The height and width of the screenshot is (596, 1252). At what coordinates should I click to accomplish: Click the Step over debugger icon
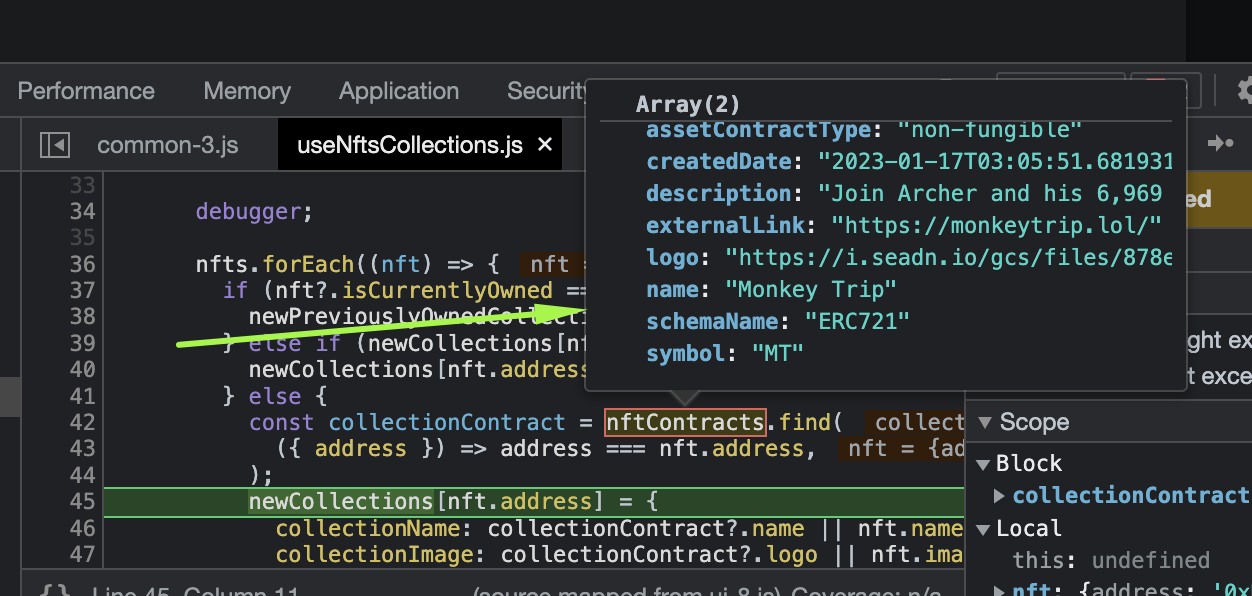point(1222,143)
